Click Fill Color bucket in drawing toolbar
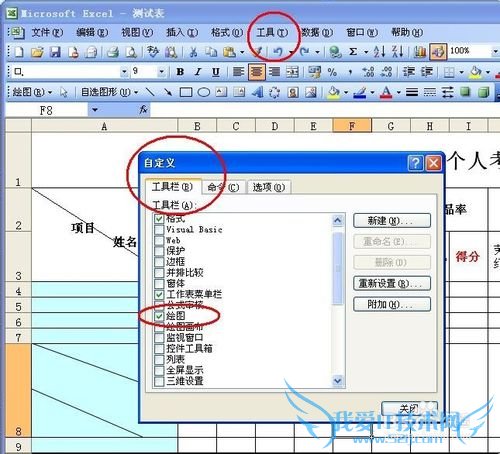The height and width of the screenshot is (454, 500). [333, 92]
